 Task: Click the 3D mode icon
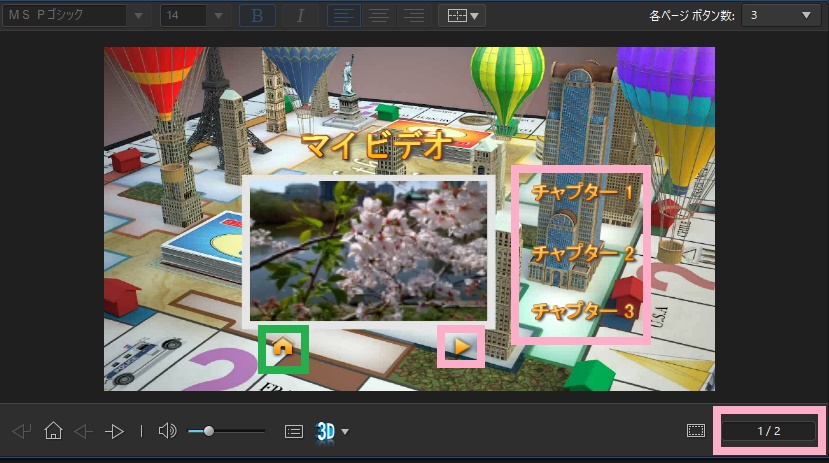tap(326, 431)
